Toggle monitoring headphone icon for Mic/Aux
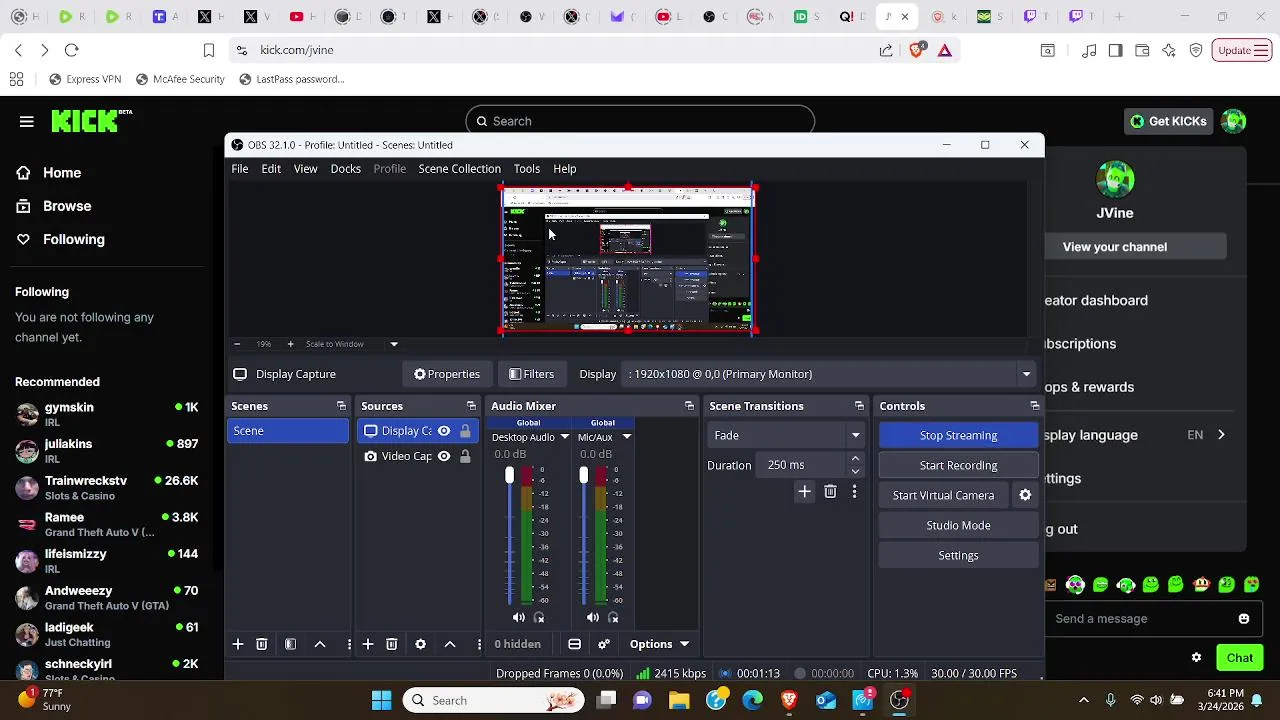The width and height of the screenshot is (1280, 720). coord(613,618)
